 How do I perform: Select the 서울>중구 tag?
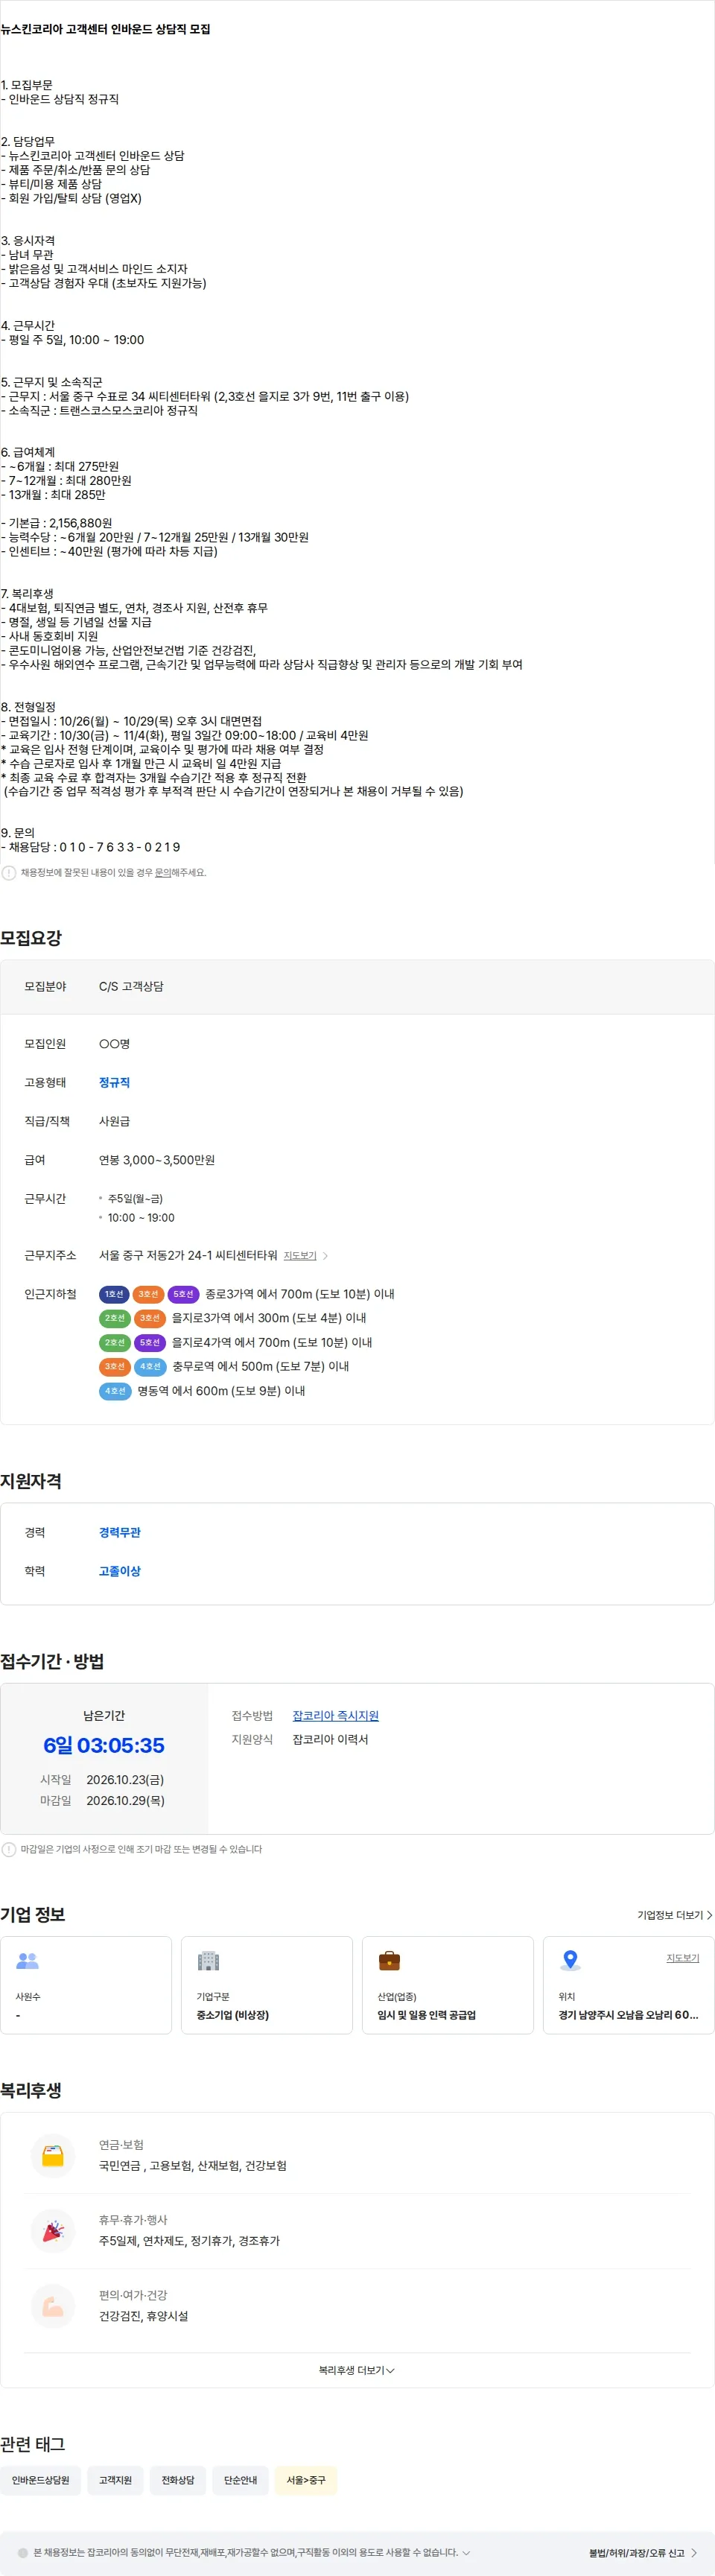[x=306, y=2480]
